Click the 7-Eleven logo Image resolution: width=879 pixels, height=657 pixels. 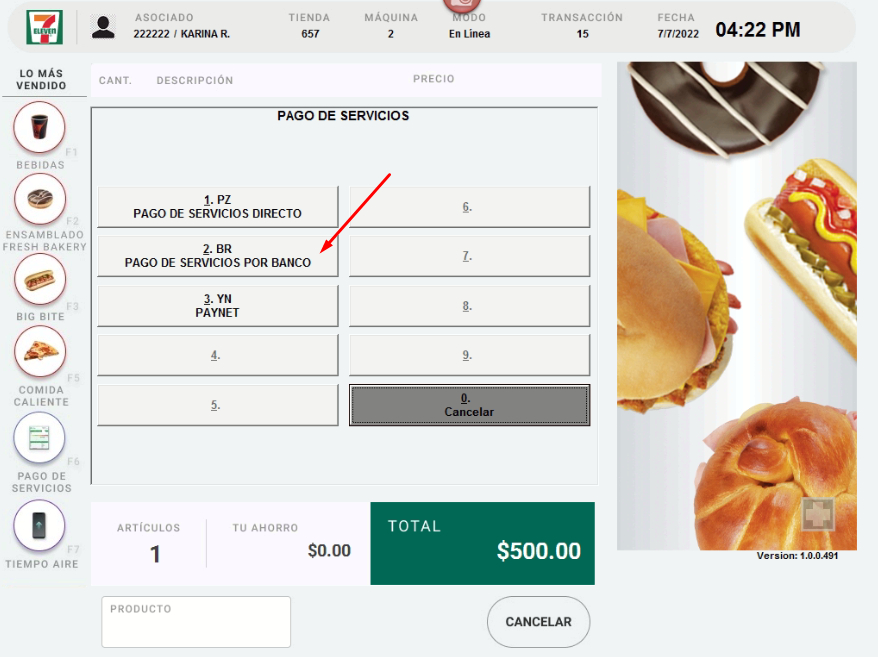(44, 27)
